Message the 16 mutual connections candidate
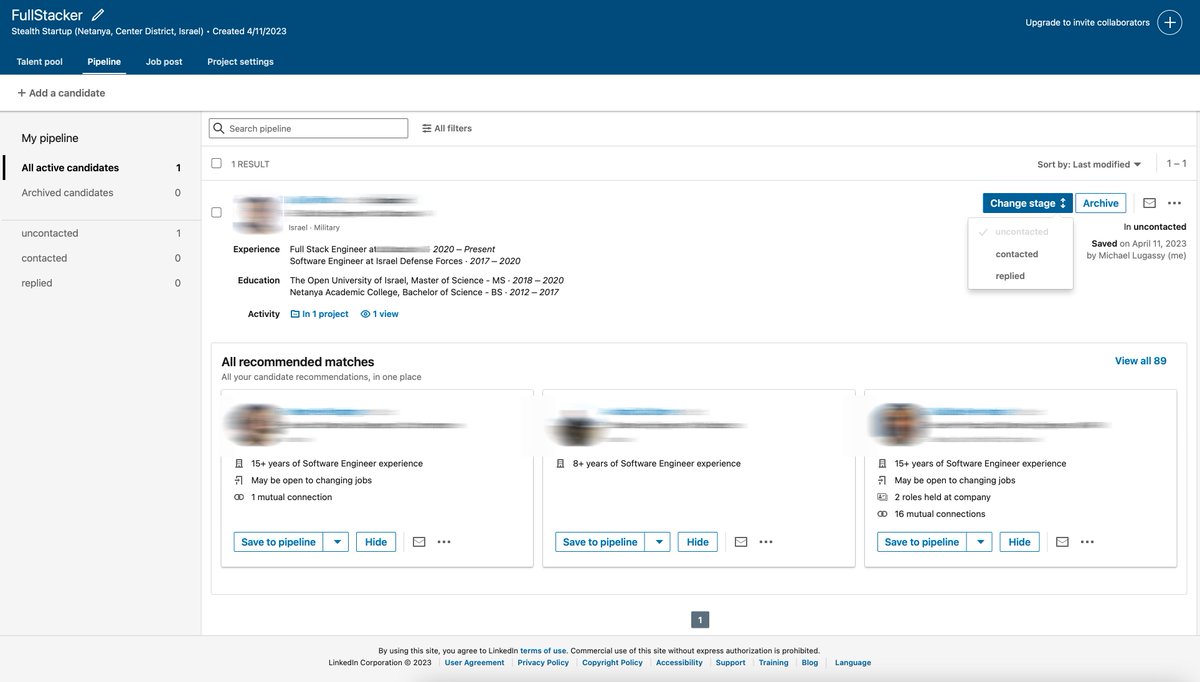Image resolution: width=1200 pixels, height=682 pixels. point(1062,542)
